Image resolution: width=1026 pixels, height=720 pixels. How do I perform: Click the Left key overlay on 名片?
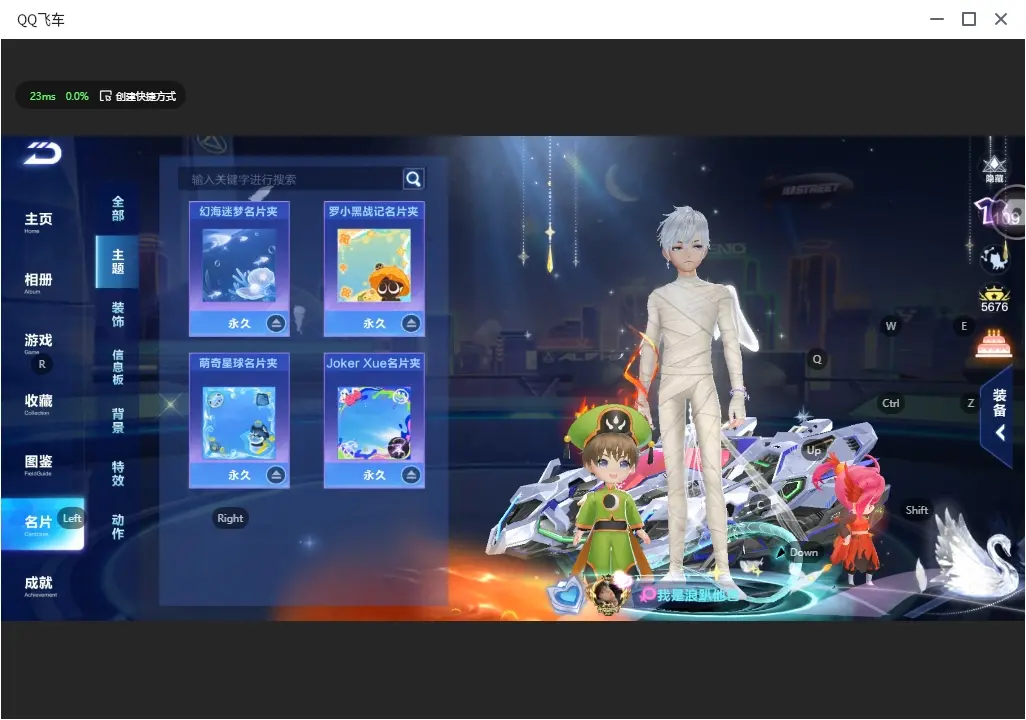72,518
